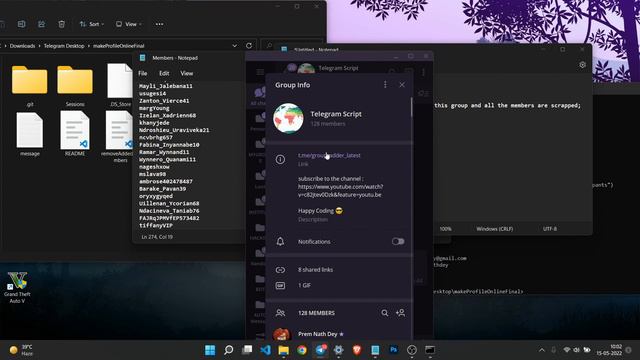The image size is (640, 360).
Task: Open Grand Theft Auto V desktop shortcut
Action: pos(17,288)
